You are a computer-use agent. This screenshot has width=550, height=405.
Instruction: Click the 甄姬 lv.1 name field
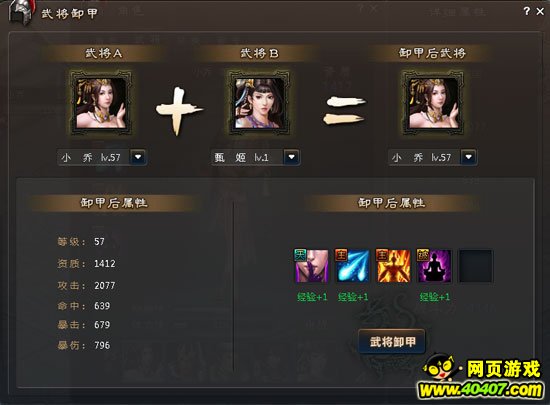(247, 157)
